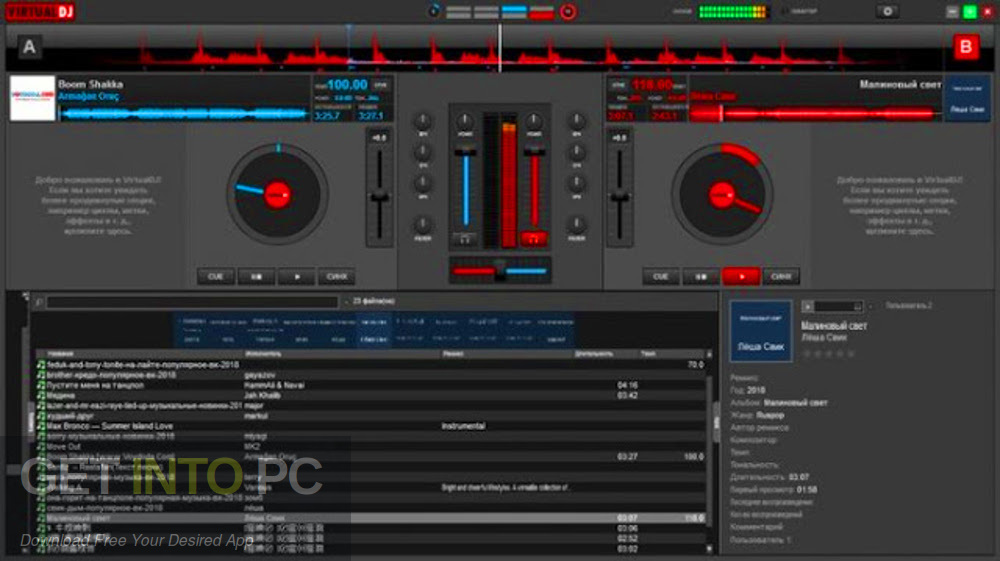
Task: Click the pause/stop button on left deck
Action: point(256,277)
